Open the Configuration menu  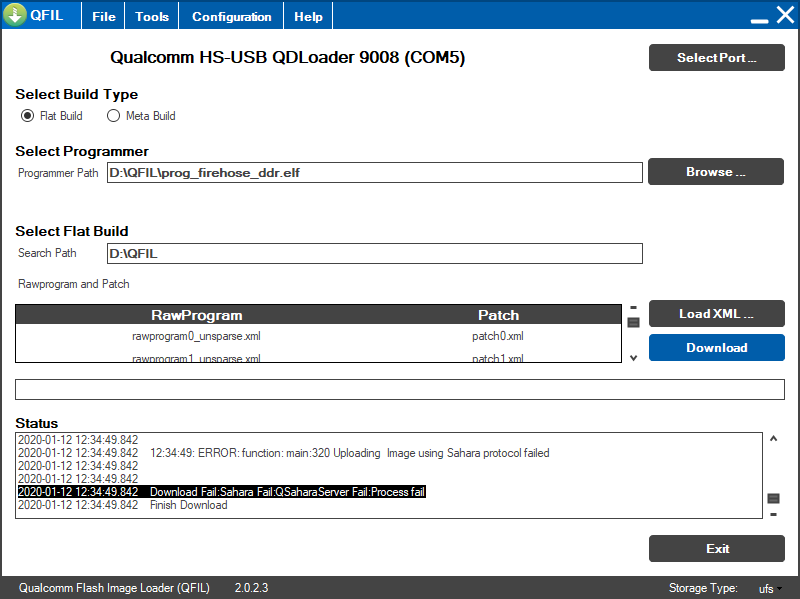point(231,16)
